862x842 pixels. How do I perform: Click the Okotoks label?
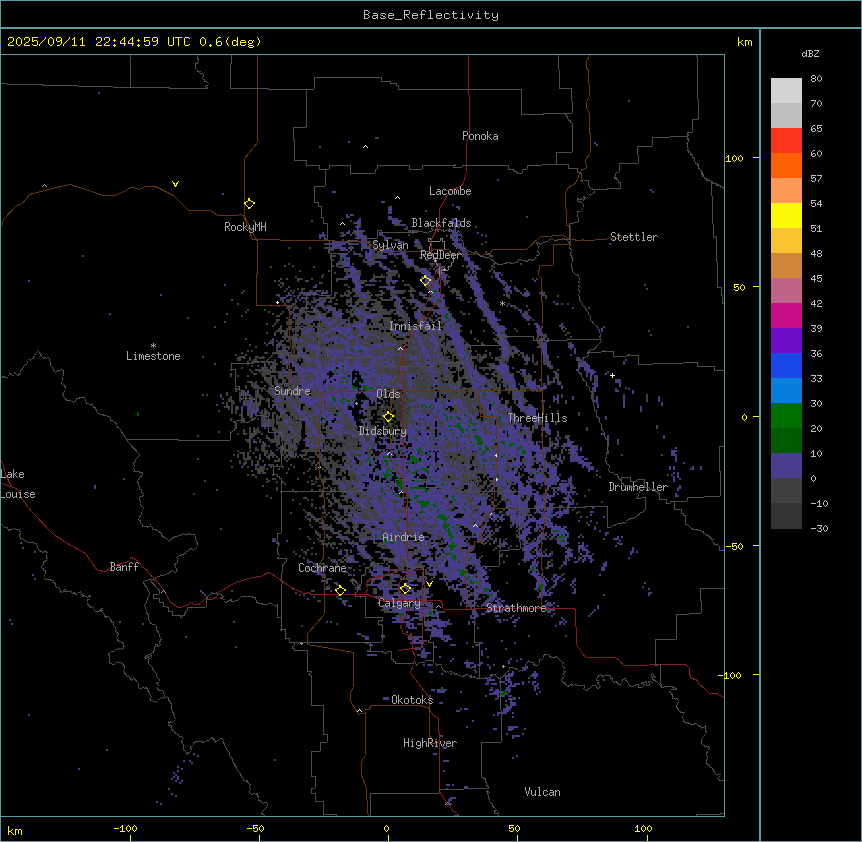(x=412, y=700)
